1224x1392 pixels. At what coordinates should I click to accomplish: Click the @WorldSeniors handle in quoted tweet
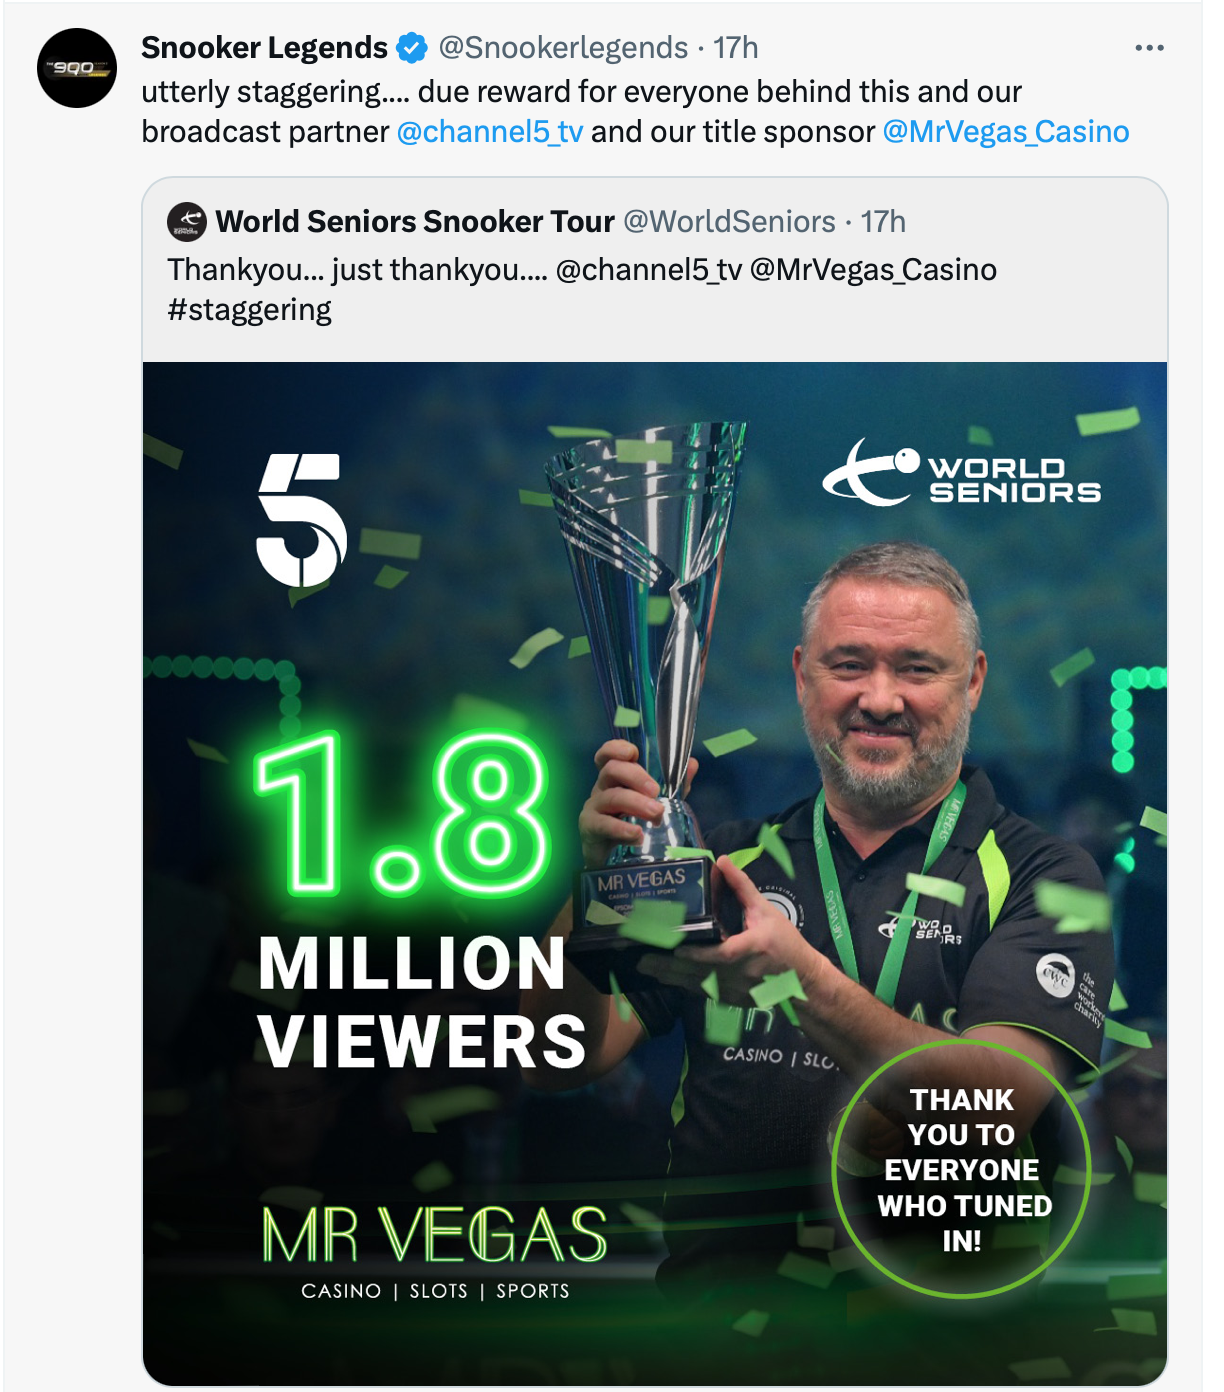(x=729, y=221)
